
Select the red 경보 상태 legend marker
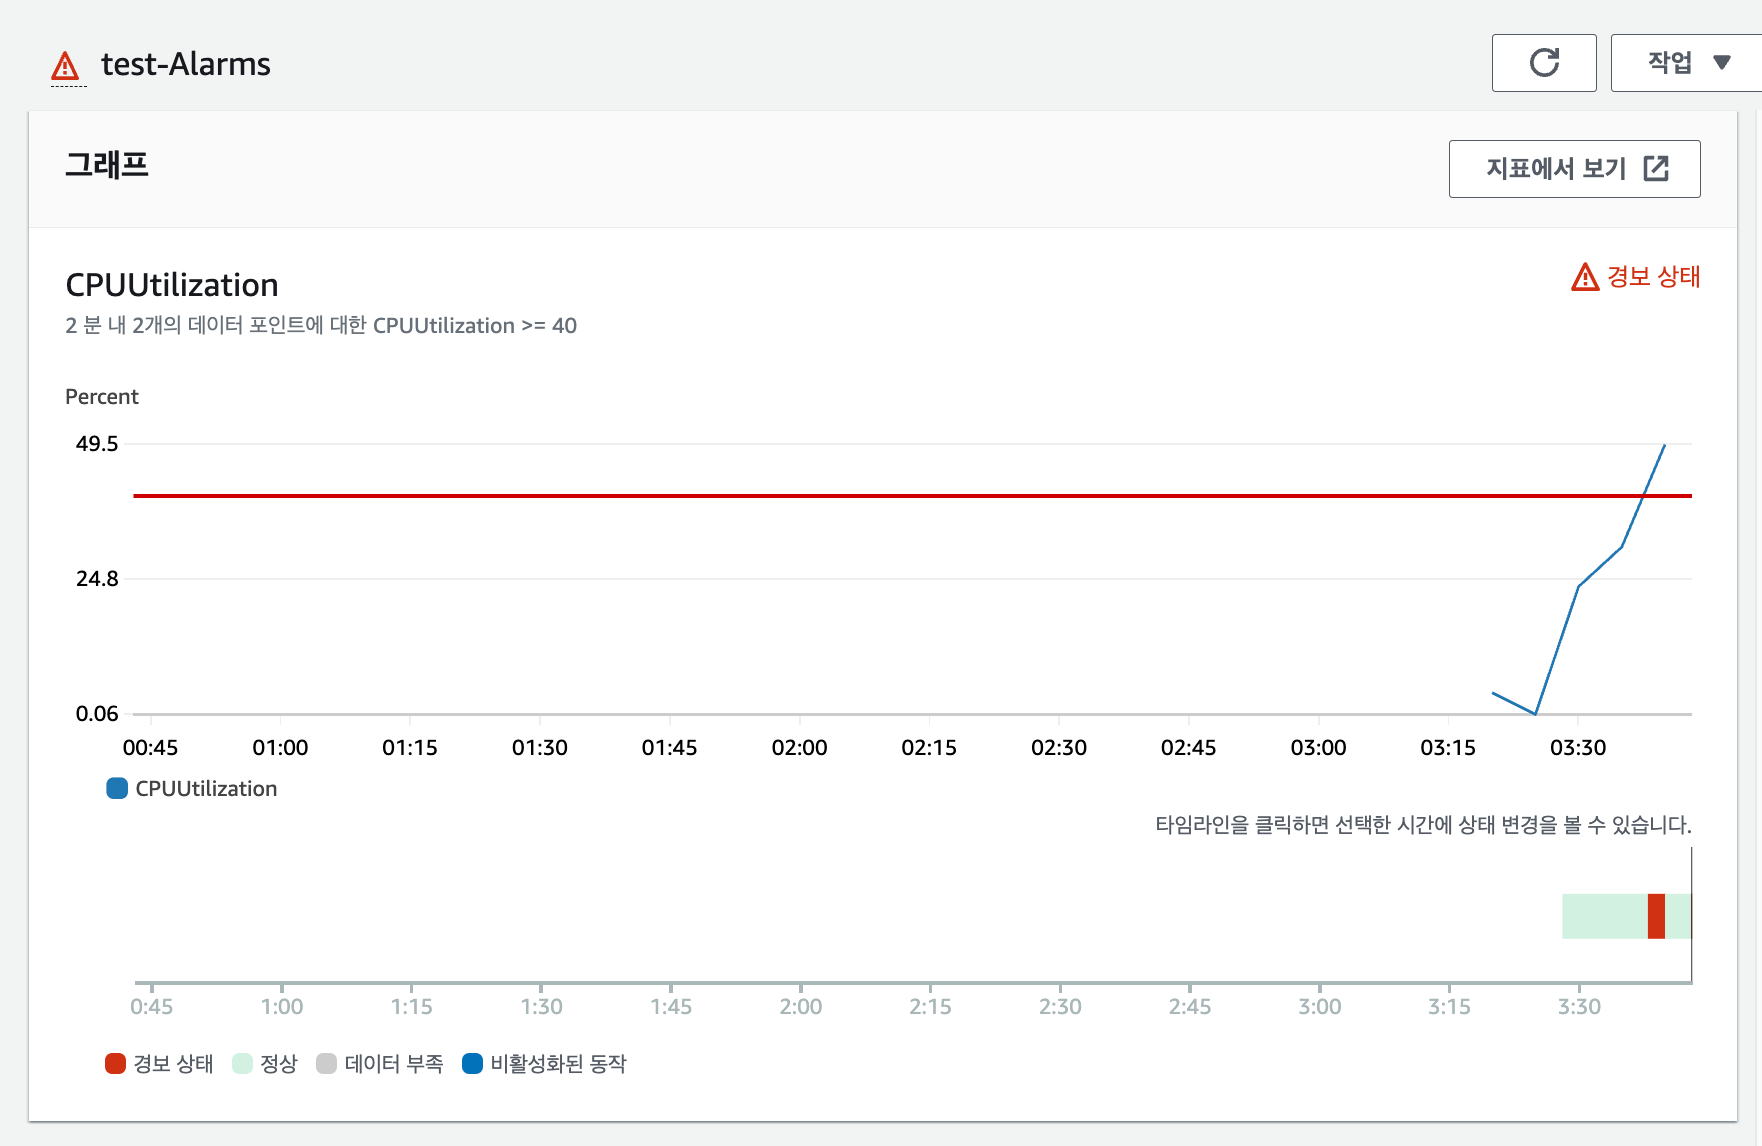[x=113, y=1063]
